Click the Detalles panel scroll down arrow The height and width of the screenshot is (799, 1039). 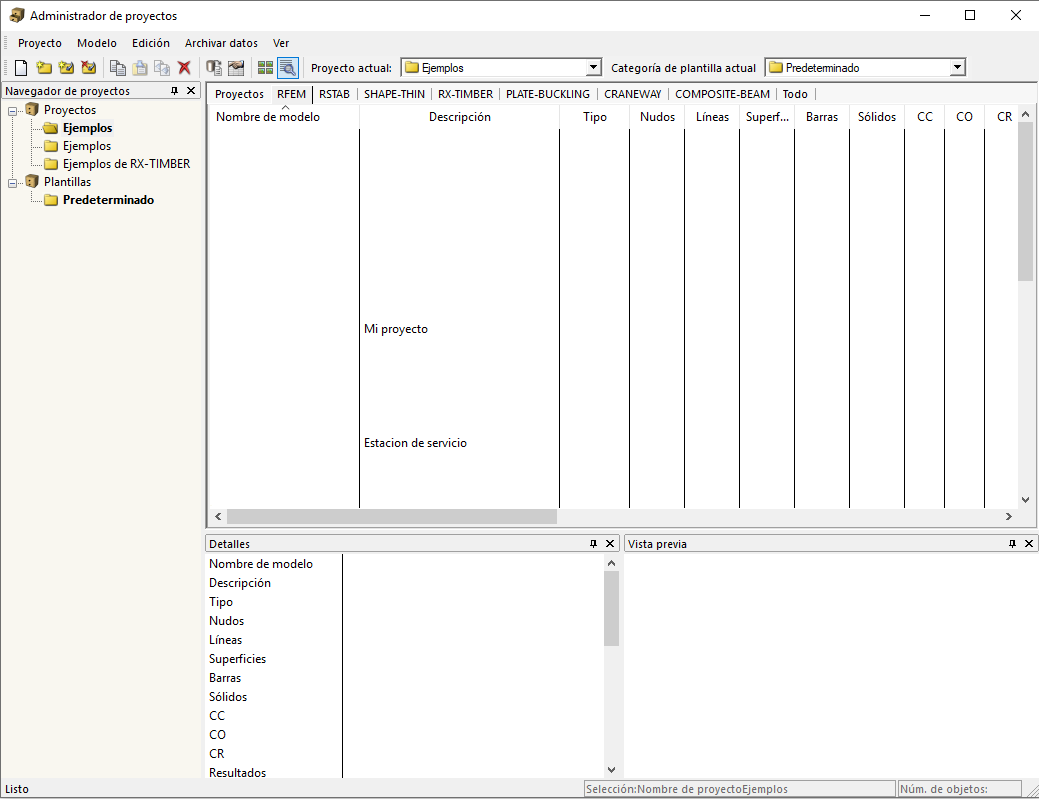pyautogui.click(x=611, y=770)
